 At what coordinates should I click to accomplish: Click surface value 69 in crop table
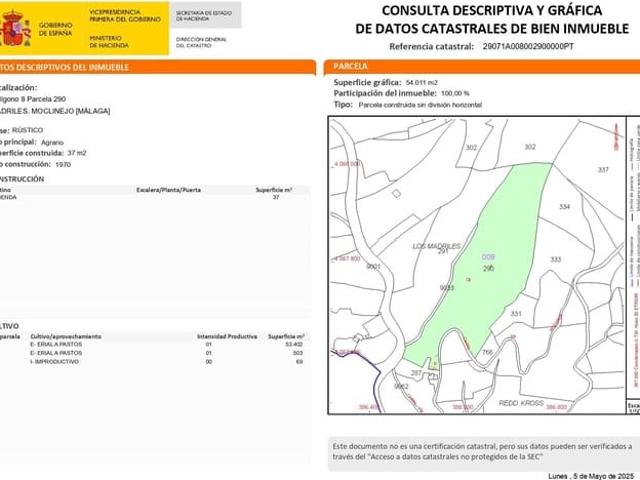pyautogui.click(x=299, y=362)
